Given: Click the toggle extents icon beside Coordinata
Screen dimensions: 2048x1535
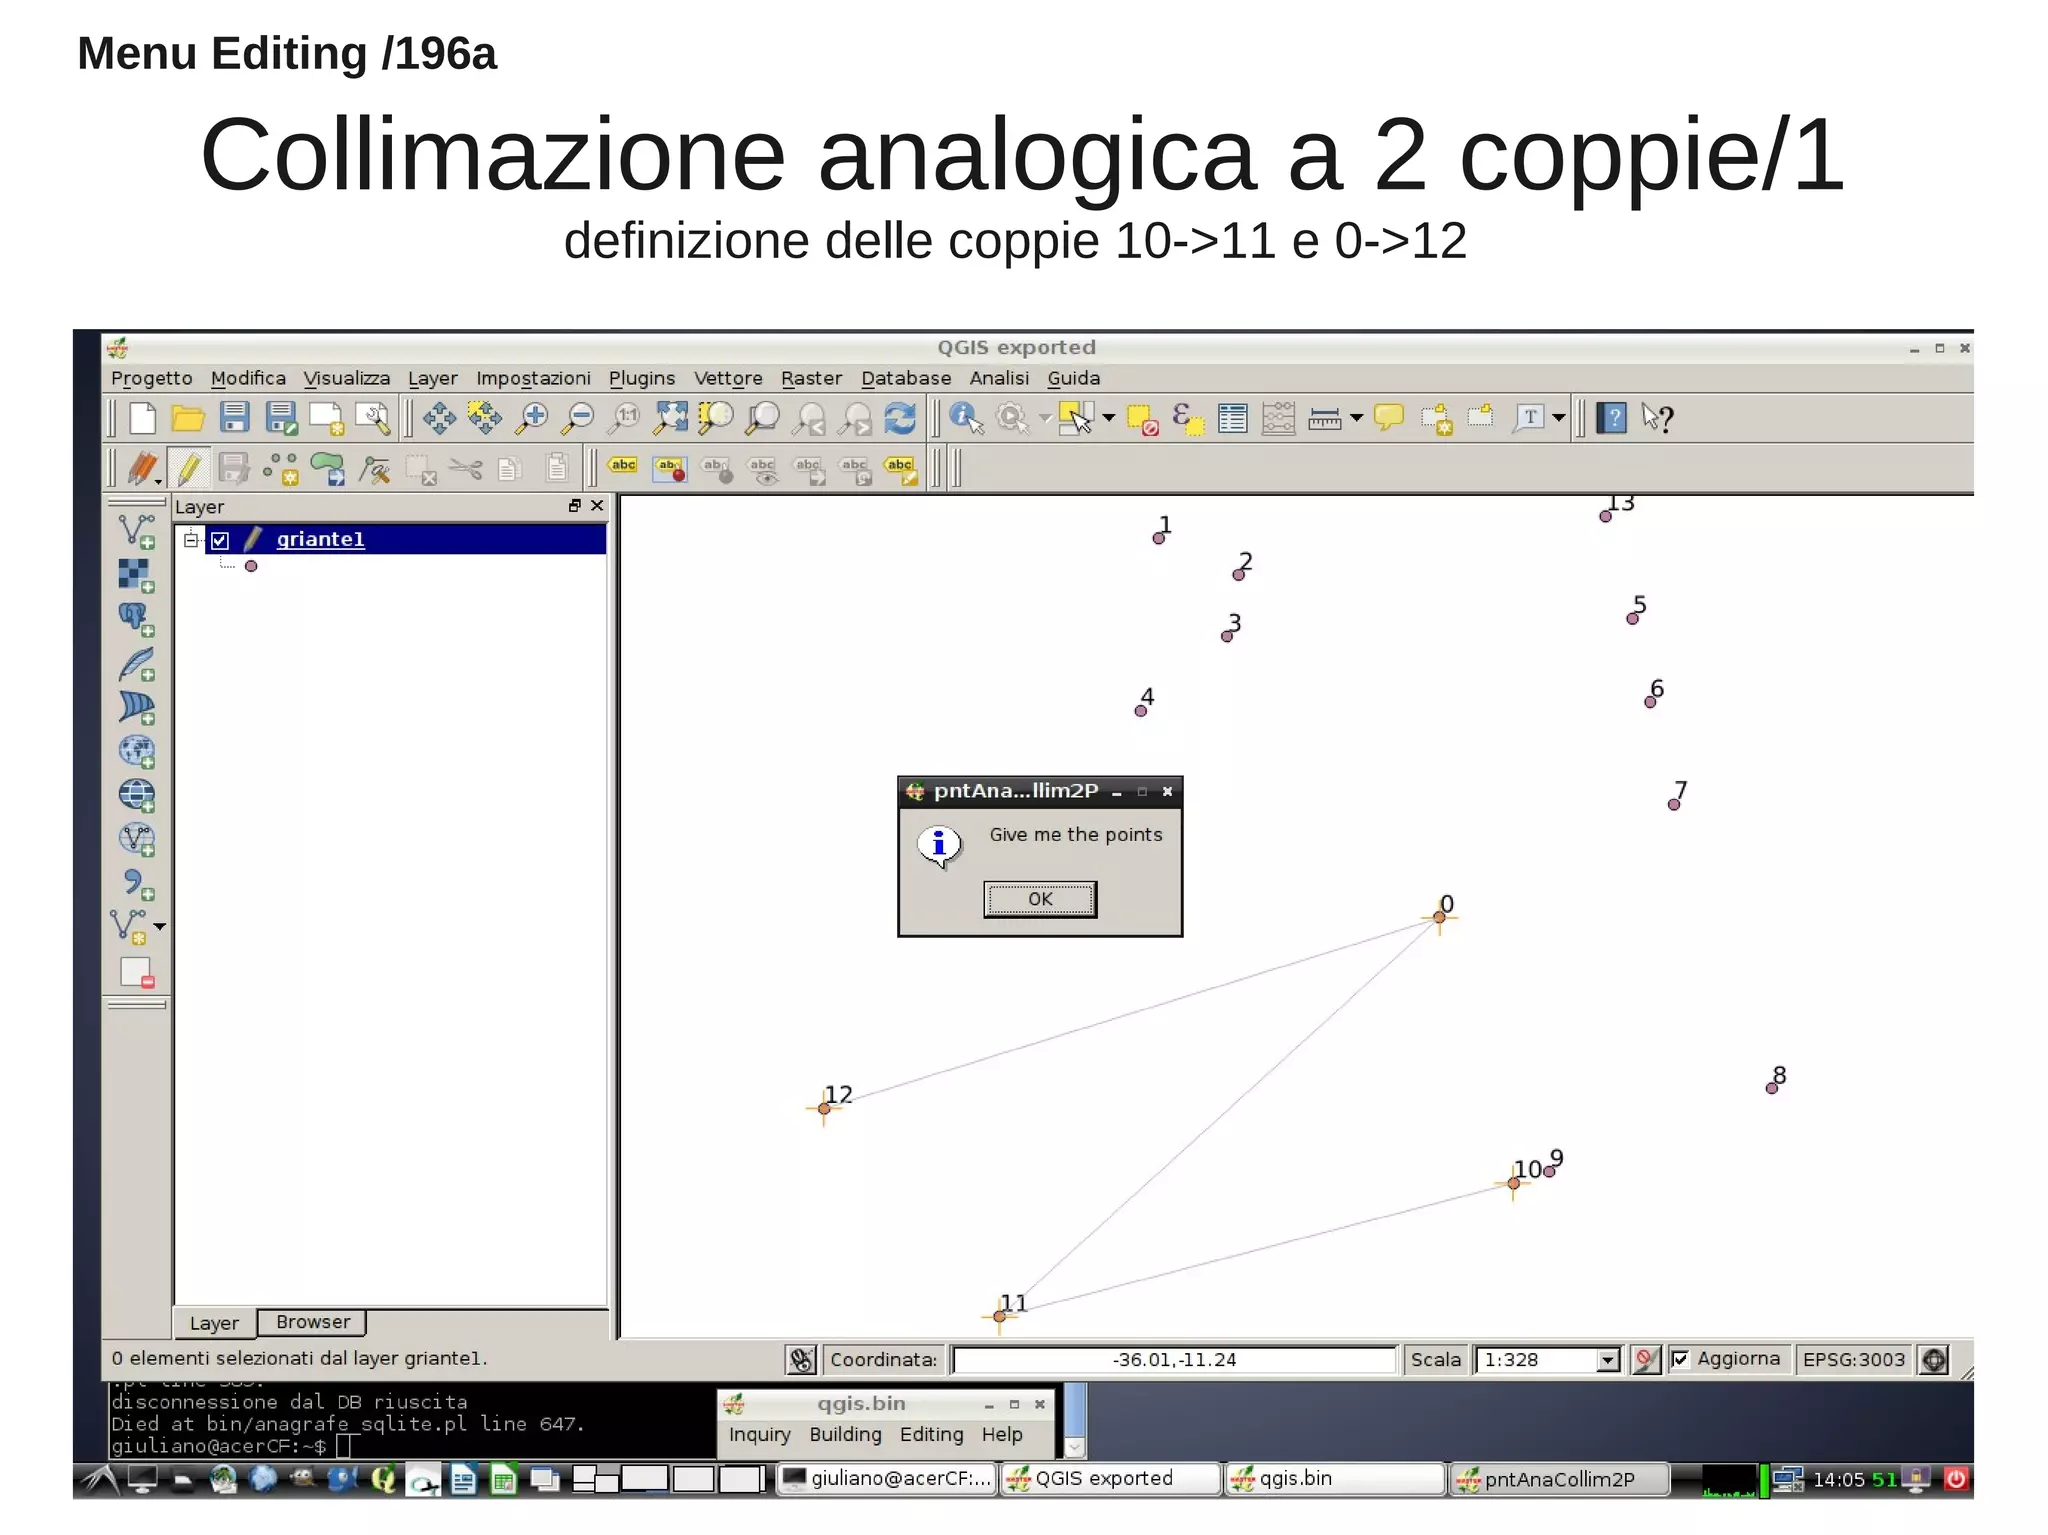Looking at the screenshot, I should coord(802,1359).
